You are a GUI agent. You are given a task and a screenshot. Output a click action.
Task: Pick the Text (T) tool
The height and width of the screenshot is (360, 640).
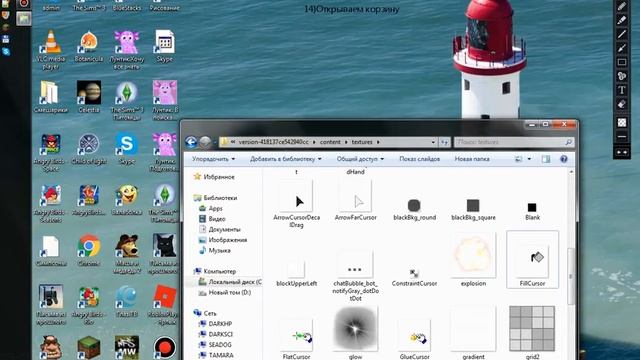tap(622, 90)
